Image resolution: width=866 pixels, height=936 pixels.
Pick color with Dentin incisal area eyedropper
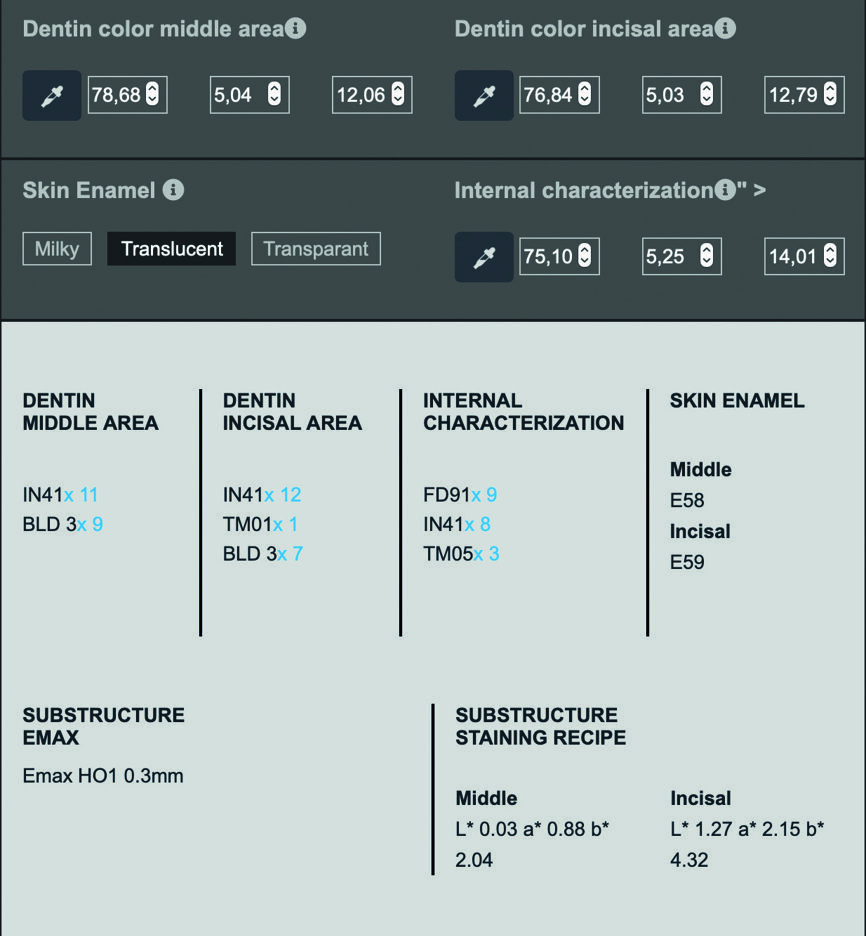tap(484, 96)
